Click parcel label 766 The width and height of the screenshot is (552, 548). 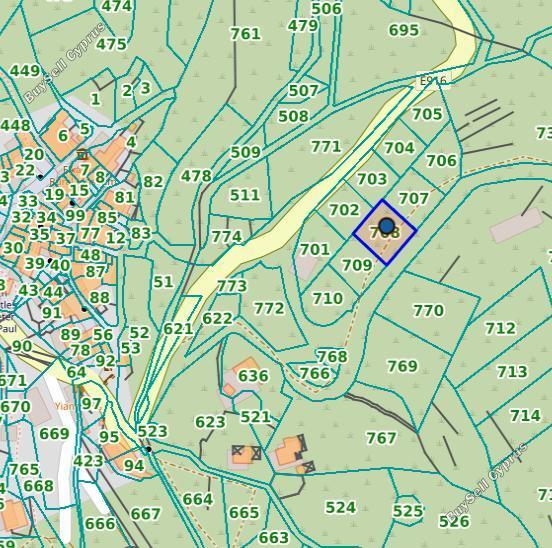click(x=314, y=373)
